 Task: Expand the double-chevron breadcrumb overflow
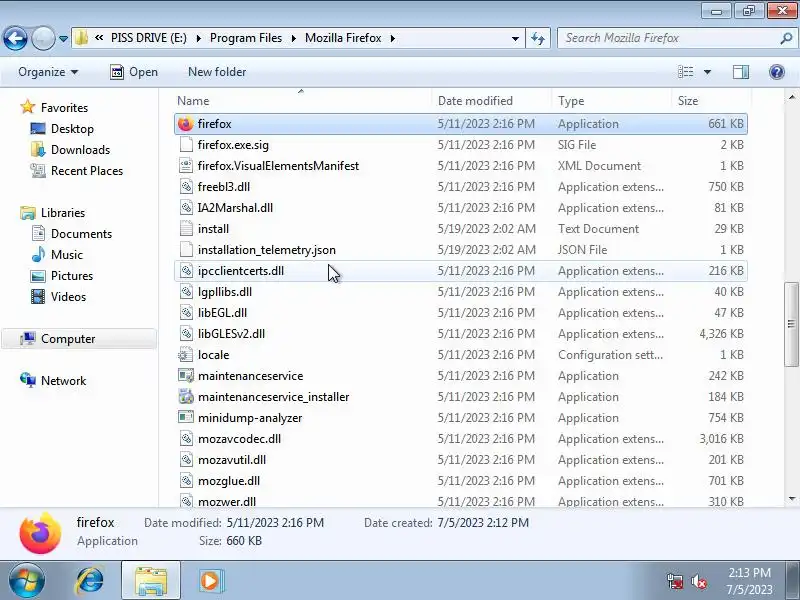(x=99, y=38)
